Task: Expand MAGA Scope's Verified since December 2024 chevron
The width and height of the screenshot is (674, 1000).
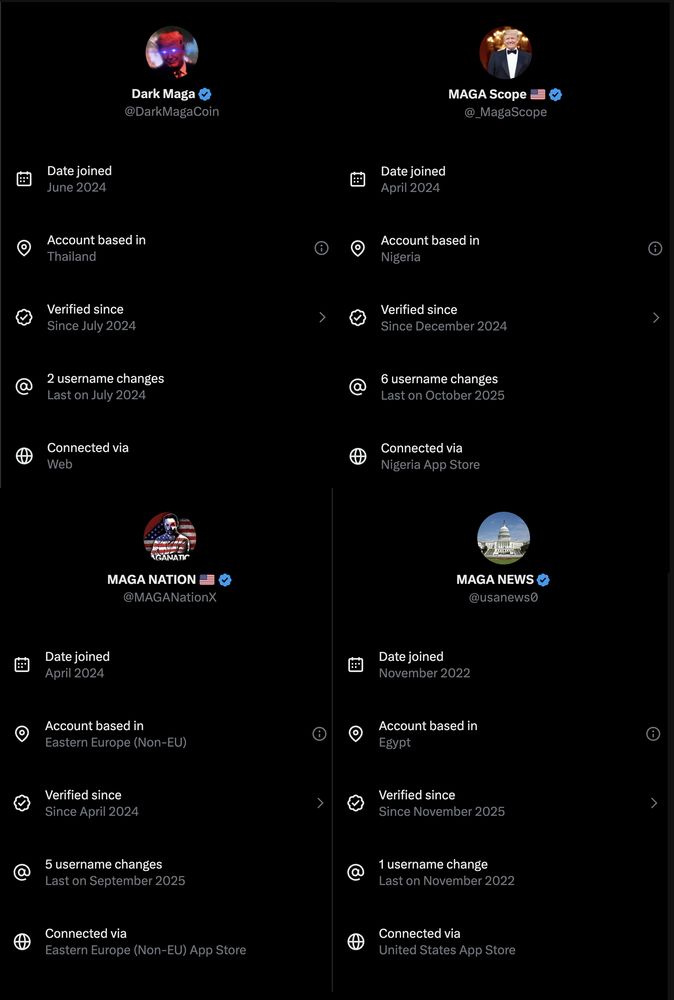Action: tap(656, 317)
